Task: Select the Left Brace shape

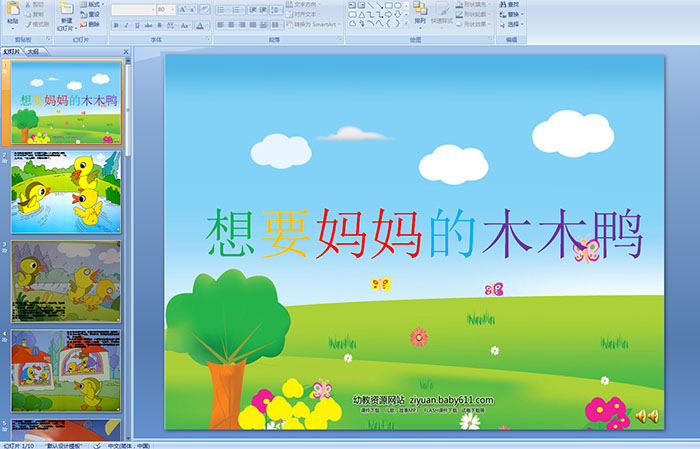Action: pyautogui.click(x=388, y=23)
